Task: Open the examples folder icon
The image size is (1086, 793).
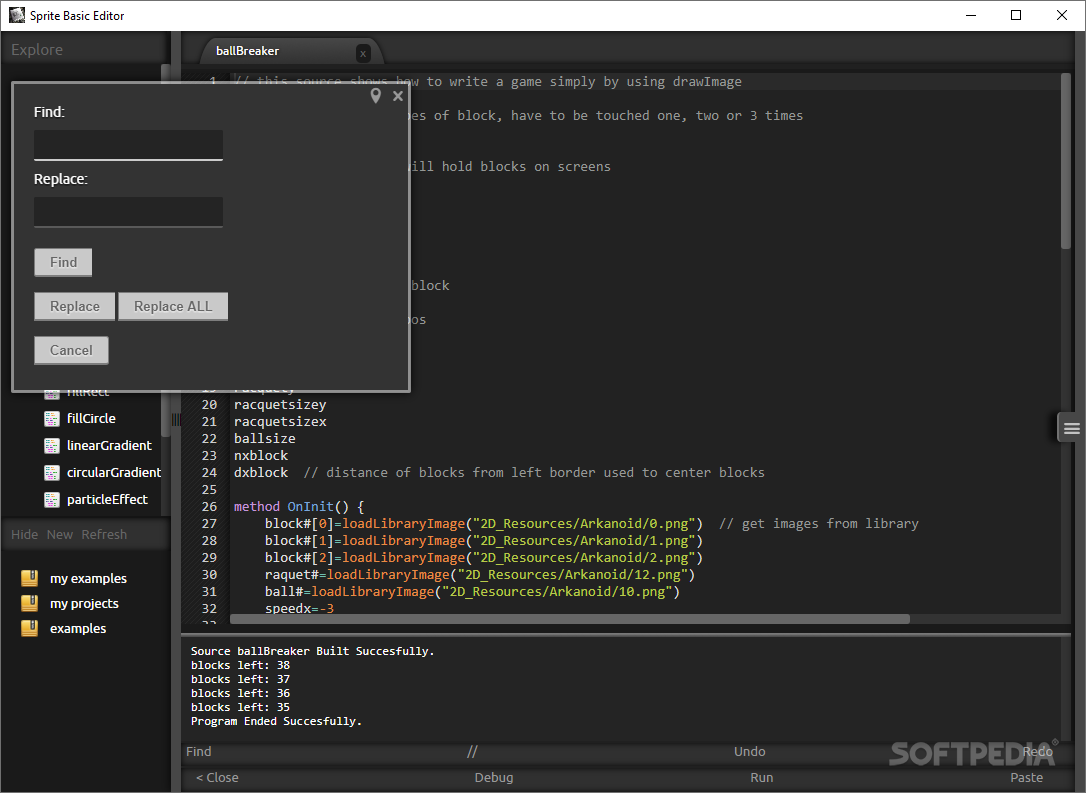Action: click(x=30, y=628)
